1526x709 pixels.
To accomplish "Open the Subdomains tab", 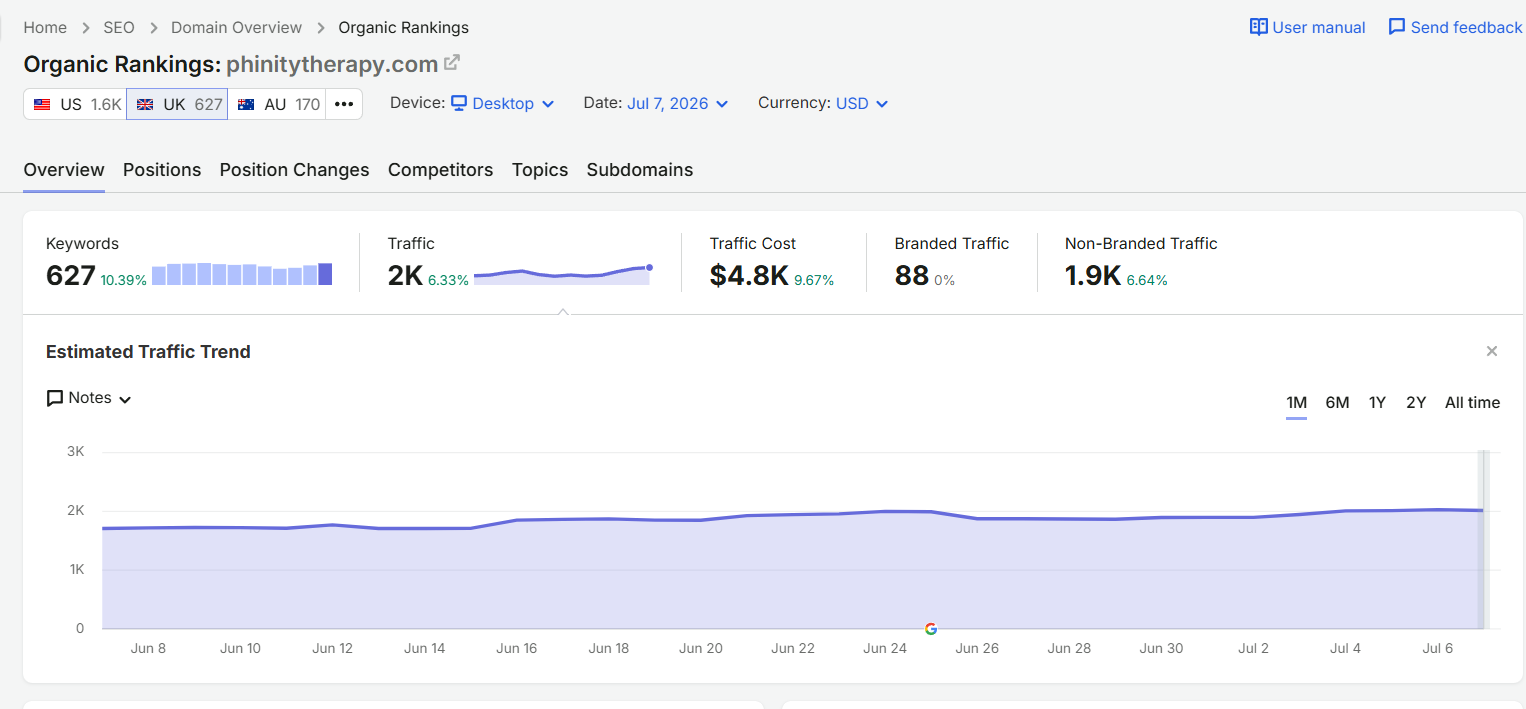I will [640, 170].
